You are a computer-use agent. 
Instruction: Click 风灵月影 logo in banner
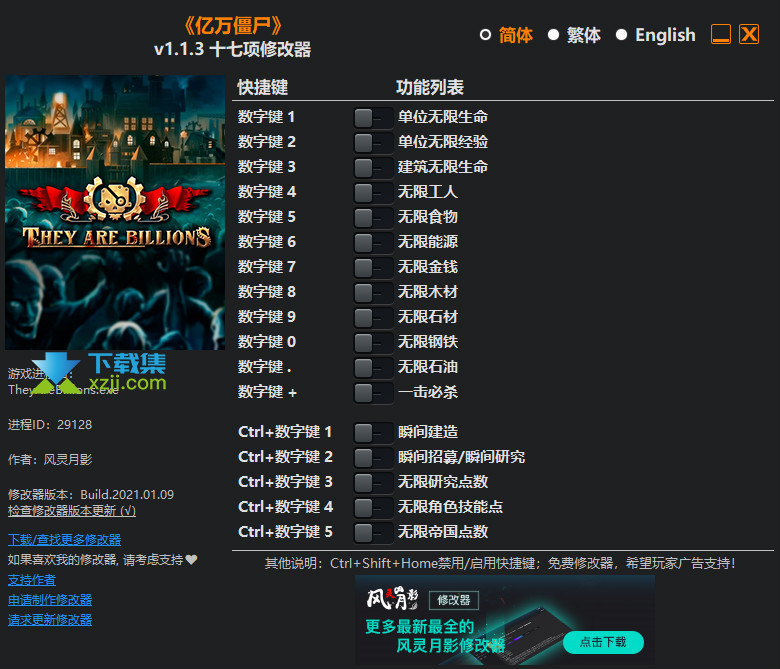click(x=392, y=598)
